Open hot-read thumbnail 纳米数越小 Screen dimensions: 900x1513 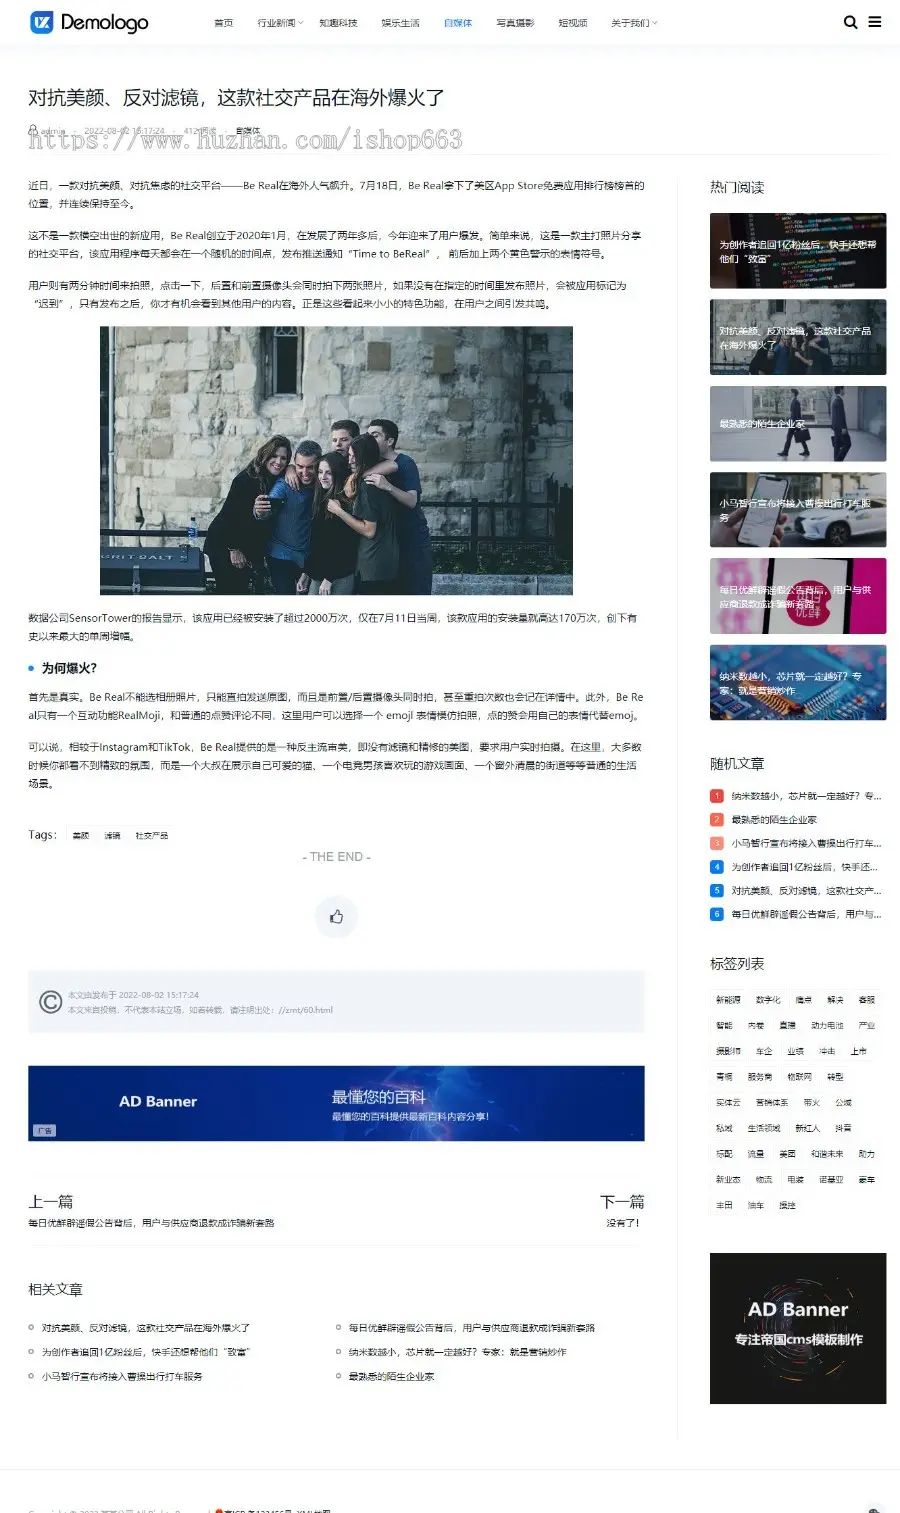pos(798,683)
